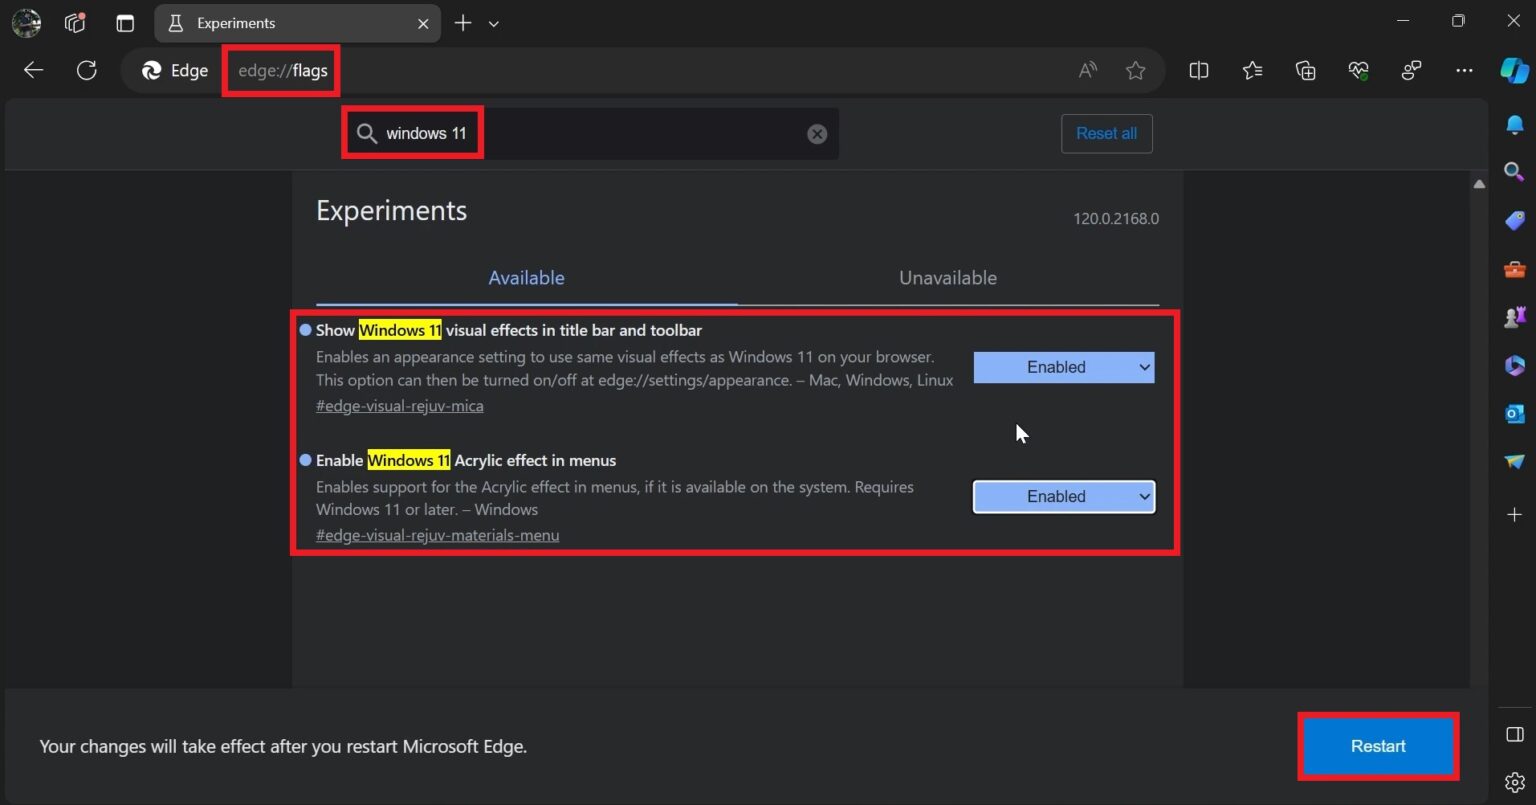The width and height of the screenshot is (1536, 805).
Task: Select the Available experiments tab
Action: pos(526,278)
